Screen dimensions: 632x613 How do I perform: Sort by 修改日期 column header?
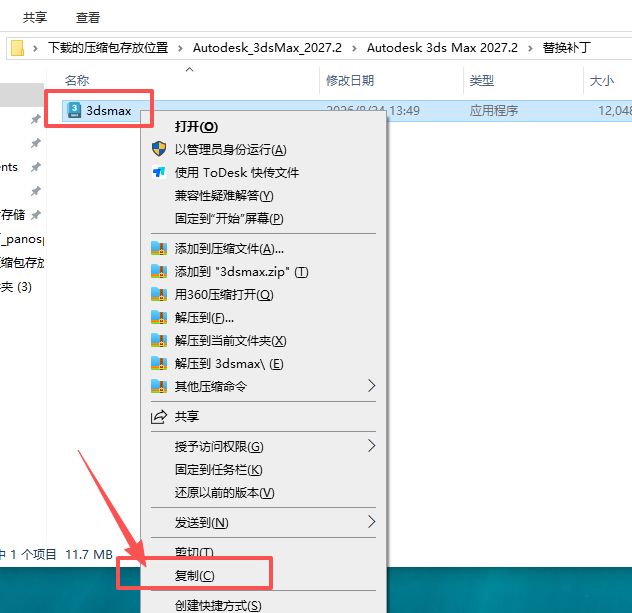coord(350,80)
